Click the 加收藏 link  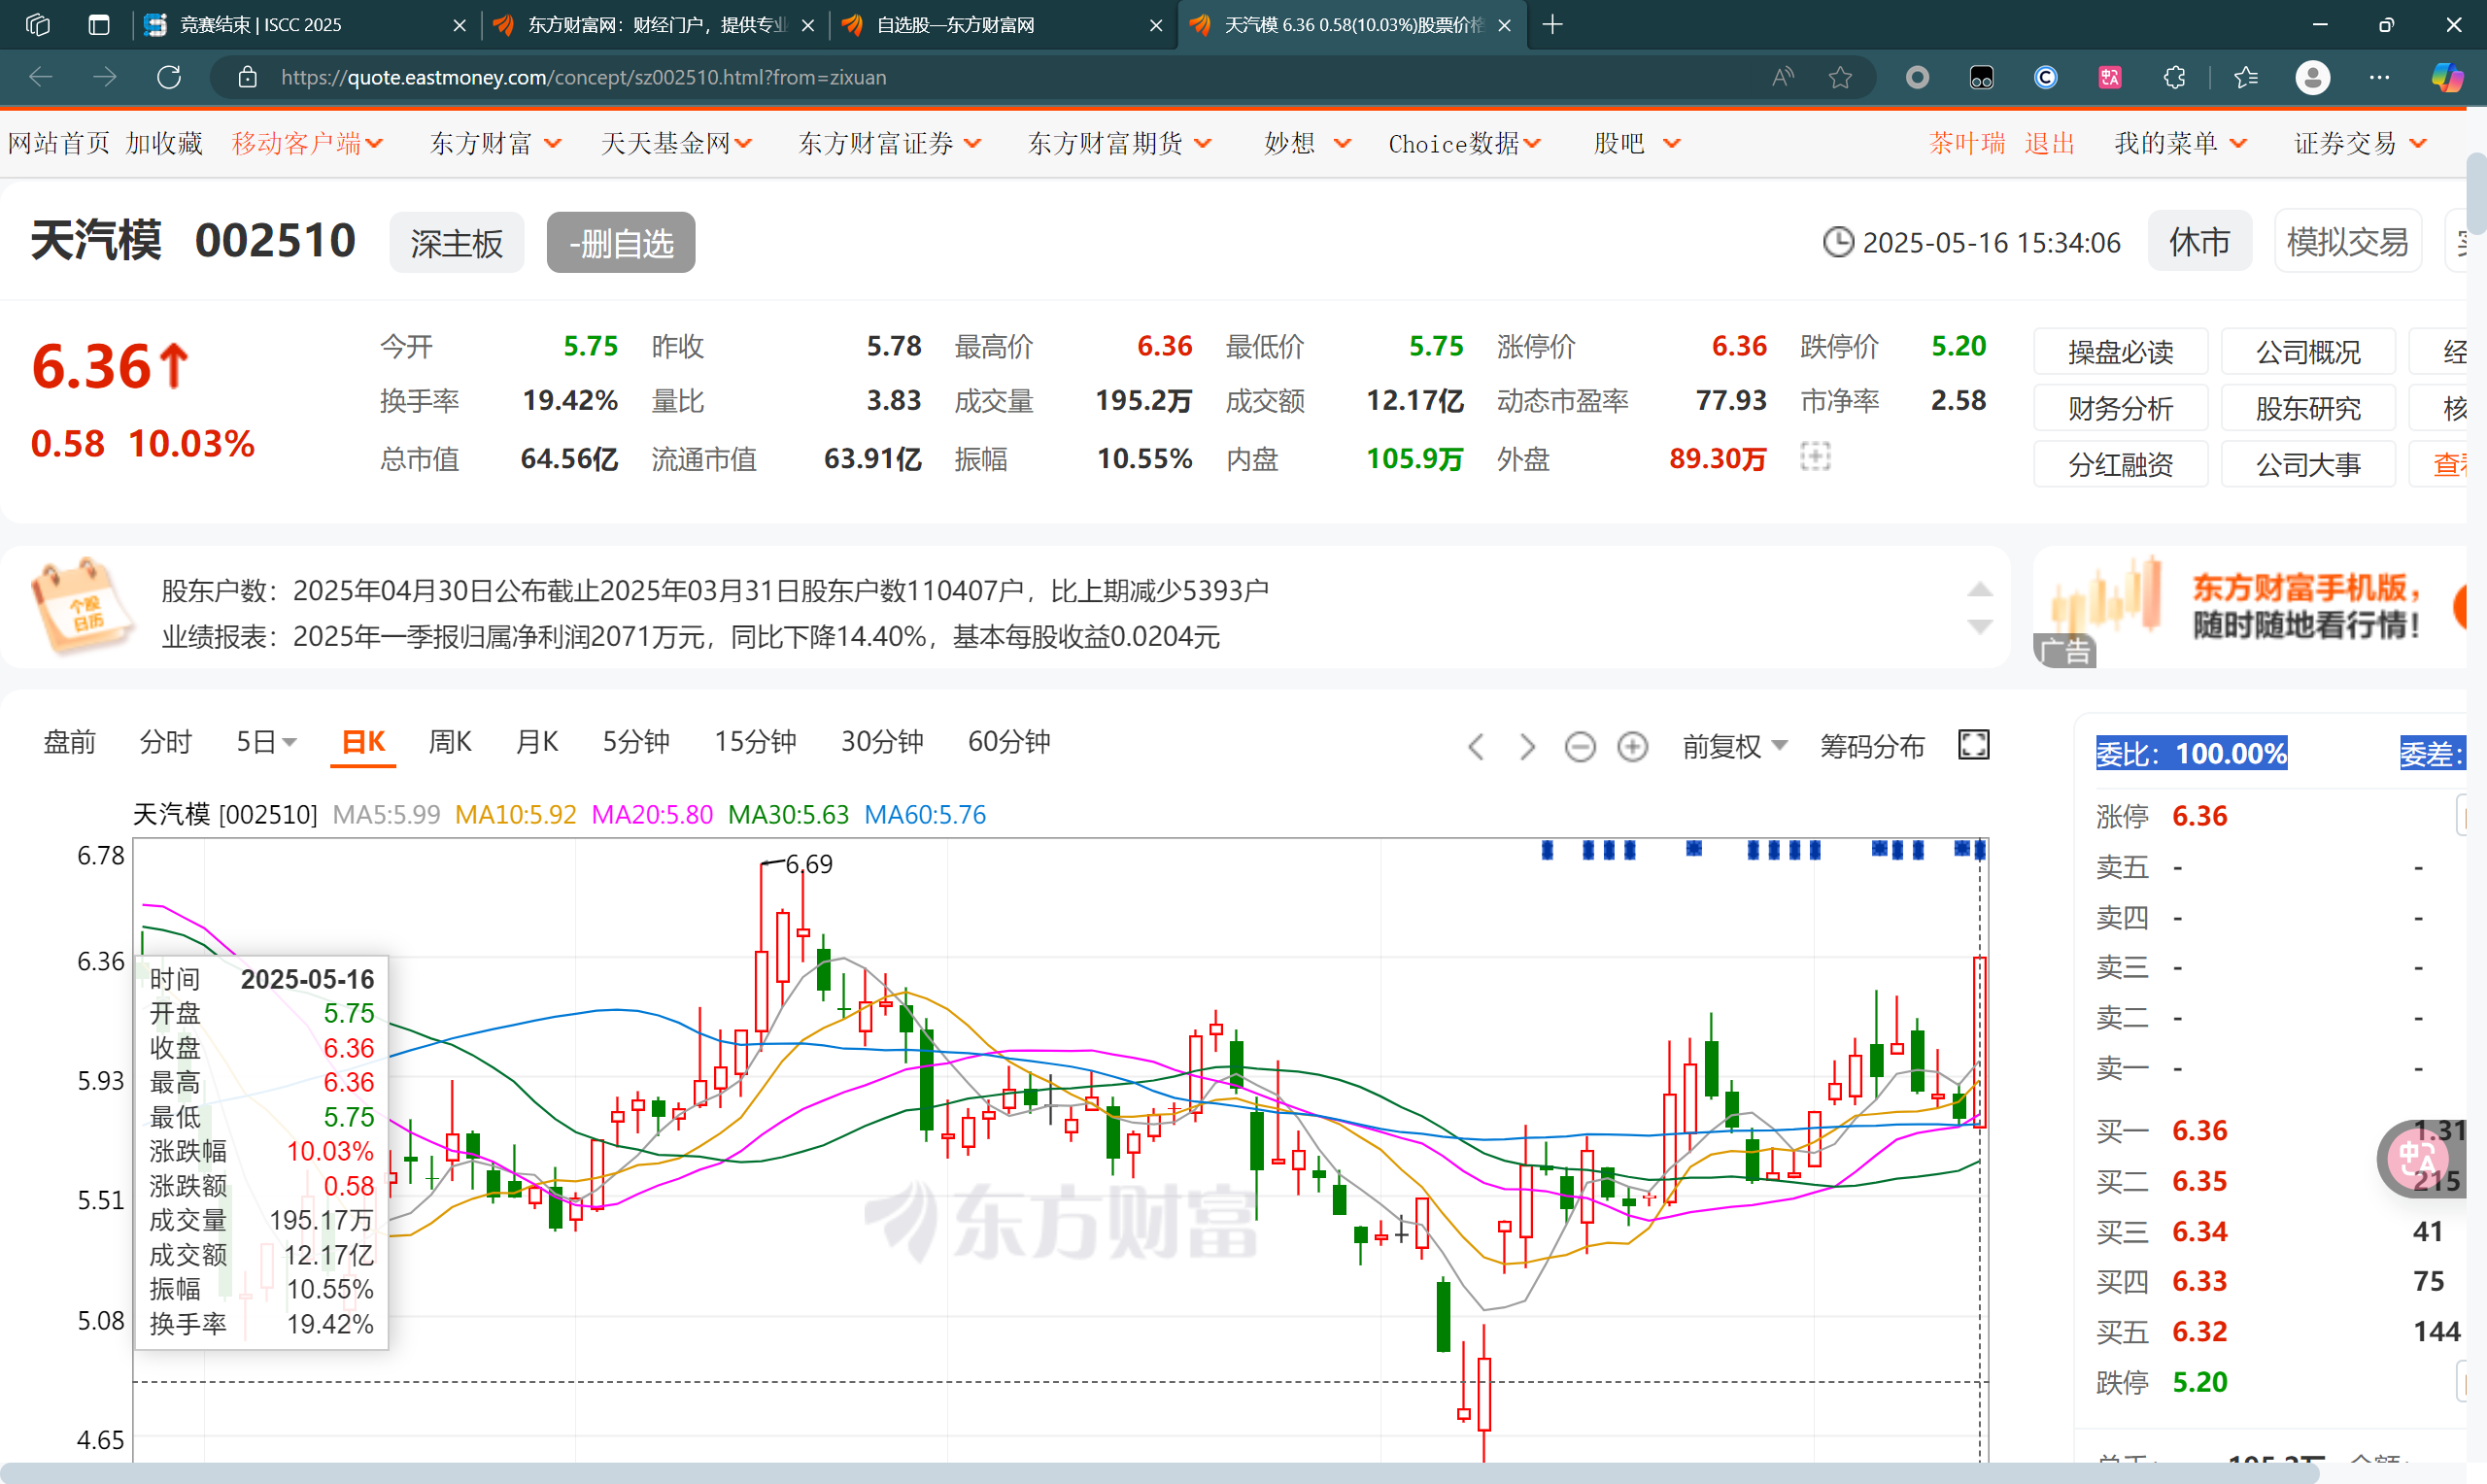[164, 143]
